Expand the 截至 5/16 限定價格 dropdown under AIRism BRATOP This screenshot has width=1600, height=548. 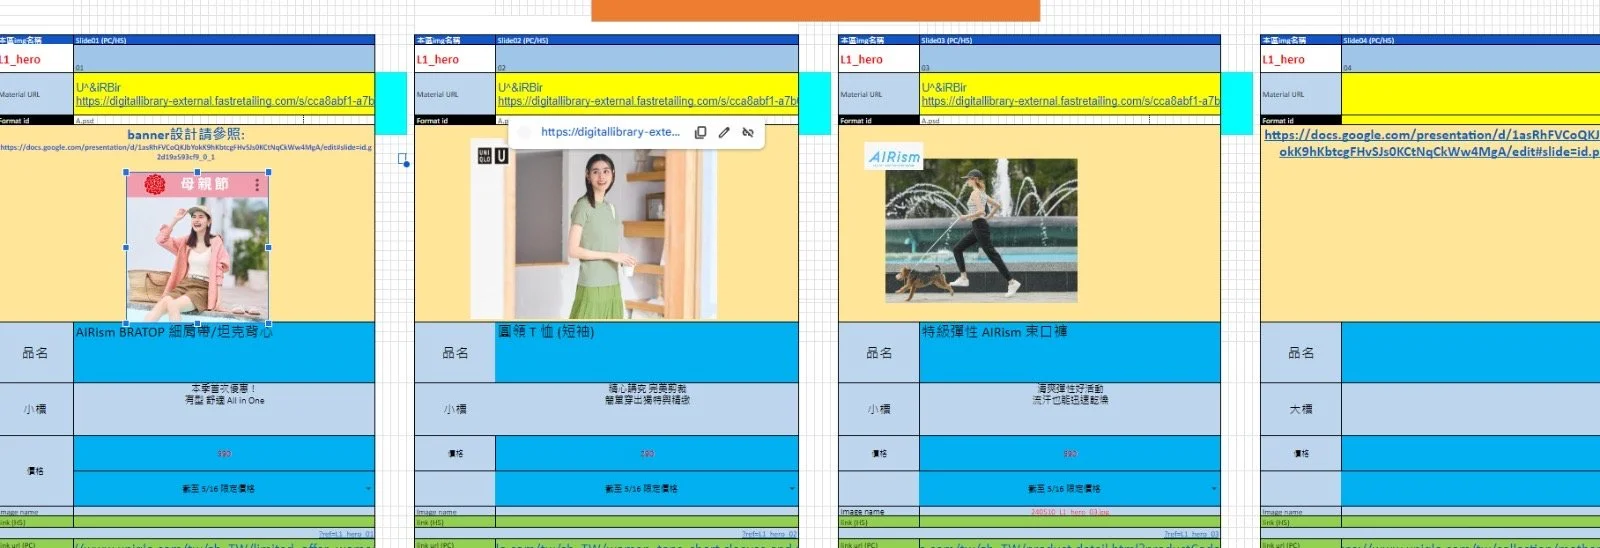click(x=369, y=489)
